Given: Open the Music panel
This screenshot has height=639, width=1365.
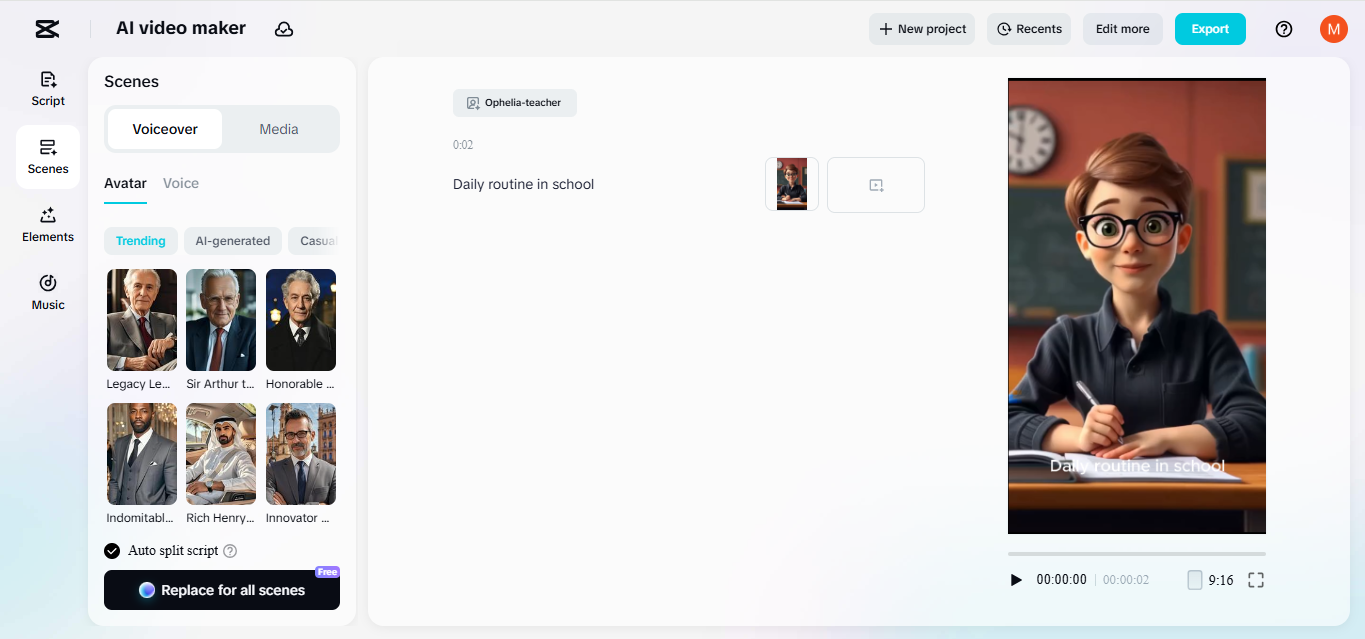Looking at the screenshot, I should point(47,292).
